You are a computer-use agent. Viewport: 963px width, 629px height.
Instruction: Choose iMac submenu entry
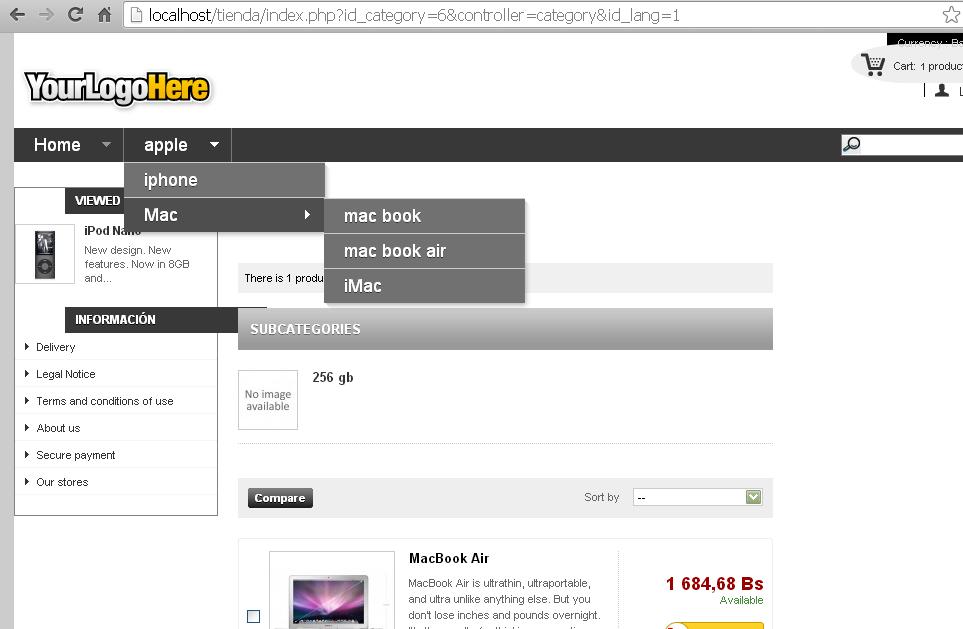pos(424,286)
